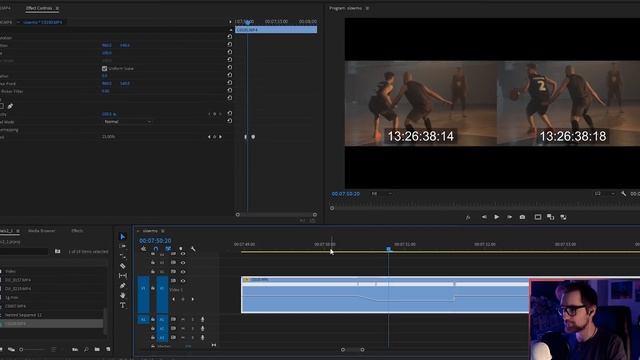Select Nested Sequence 11 in project panel
The width and height of the screenshot is (640, 360).
click(x=24, y=315)
